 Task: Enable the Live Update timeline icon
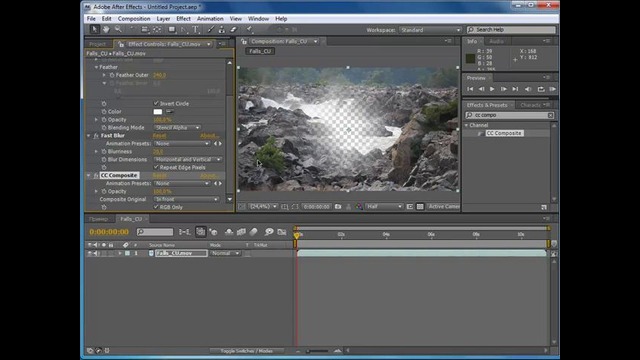pyautogui.click(x=200, y=232)
